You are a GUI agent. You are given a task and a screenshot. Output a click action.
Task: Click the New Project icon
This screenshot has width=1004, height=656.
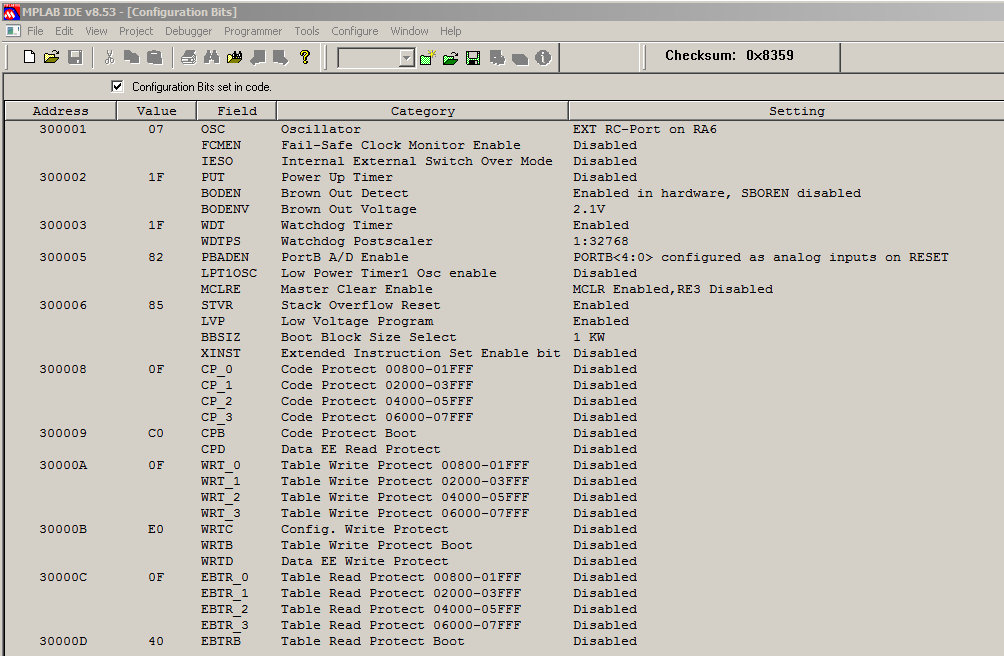pos(428,58)
